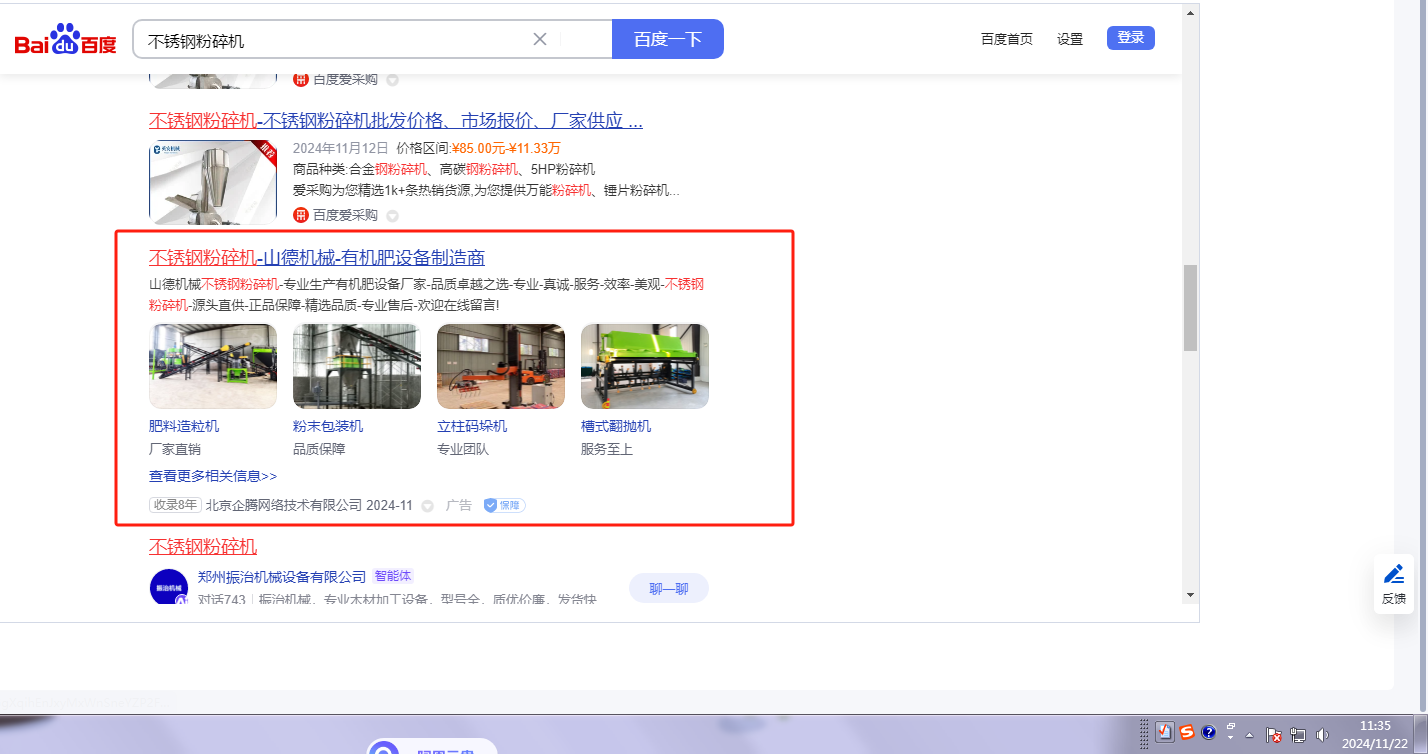Open 查看更多相关信息>> link
The image size is (1428, 754).
pos(213,476)
